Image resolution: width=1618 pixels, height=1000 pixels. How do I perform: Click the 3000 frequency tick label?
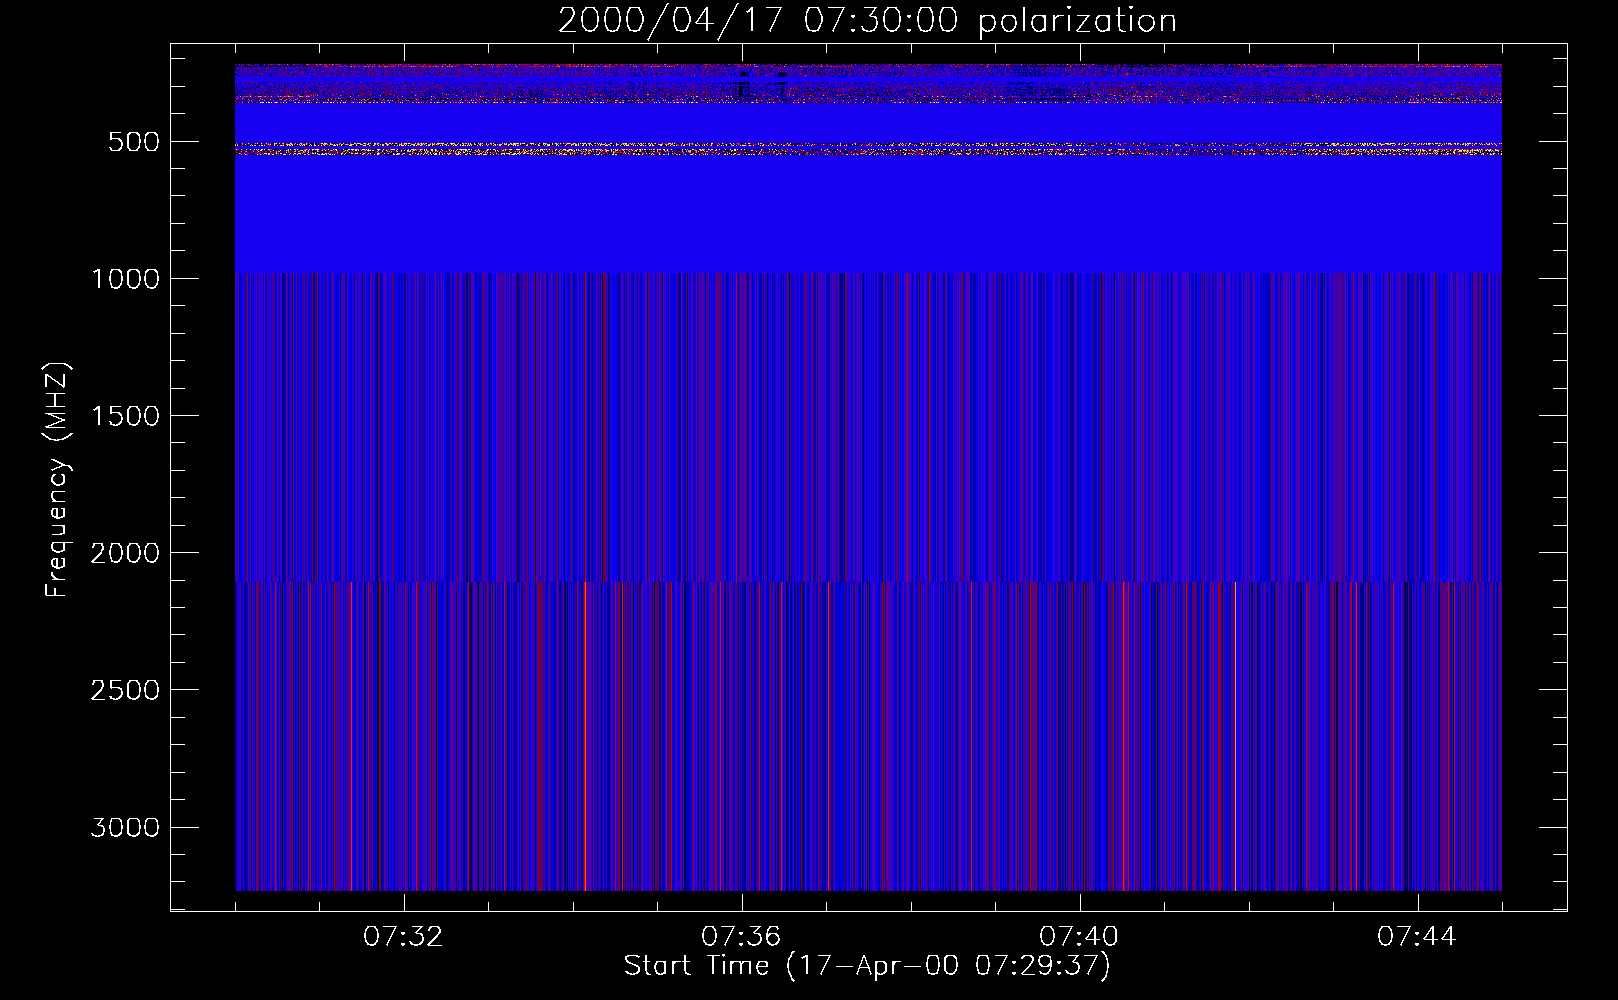coord(125,827)
